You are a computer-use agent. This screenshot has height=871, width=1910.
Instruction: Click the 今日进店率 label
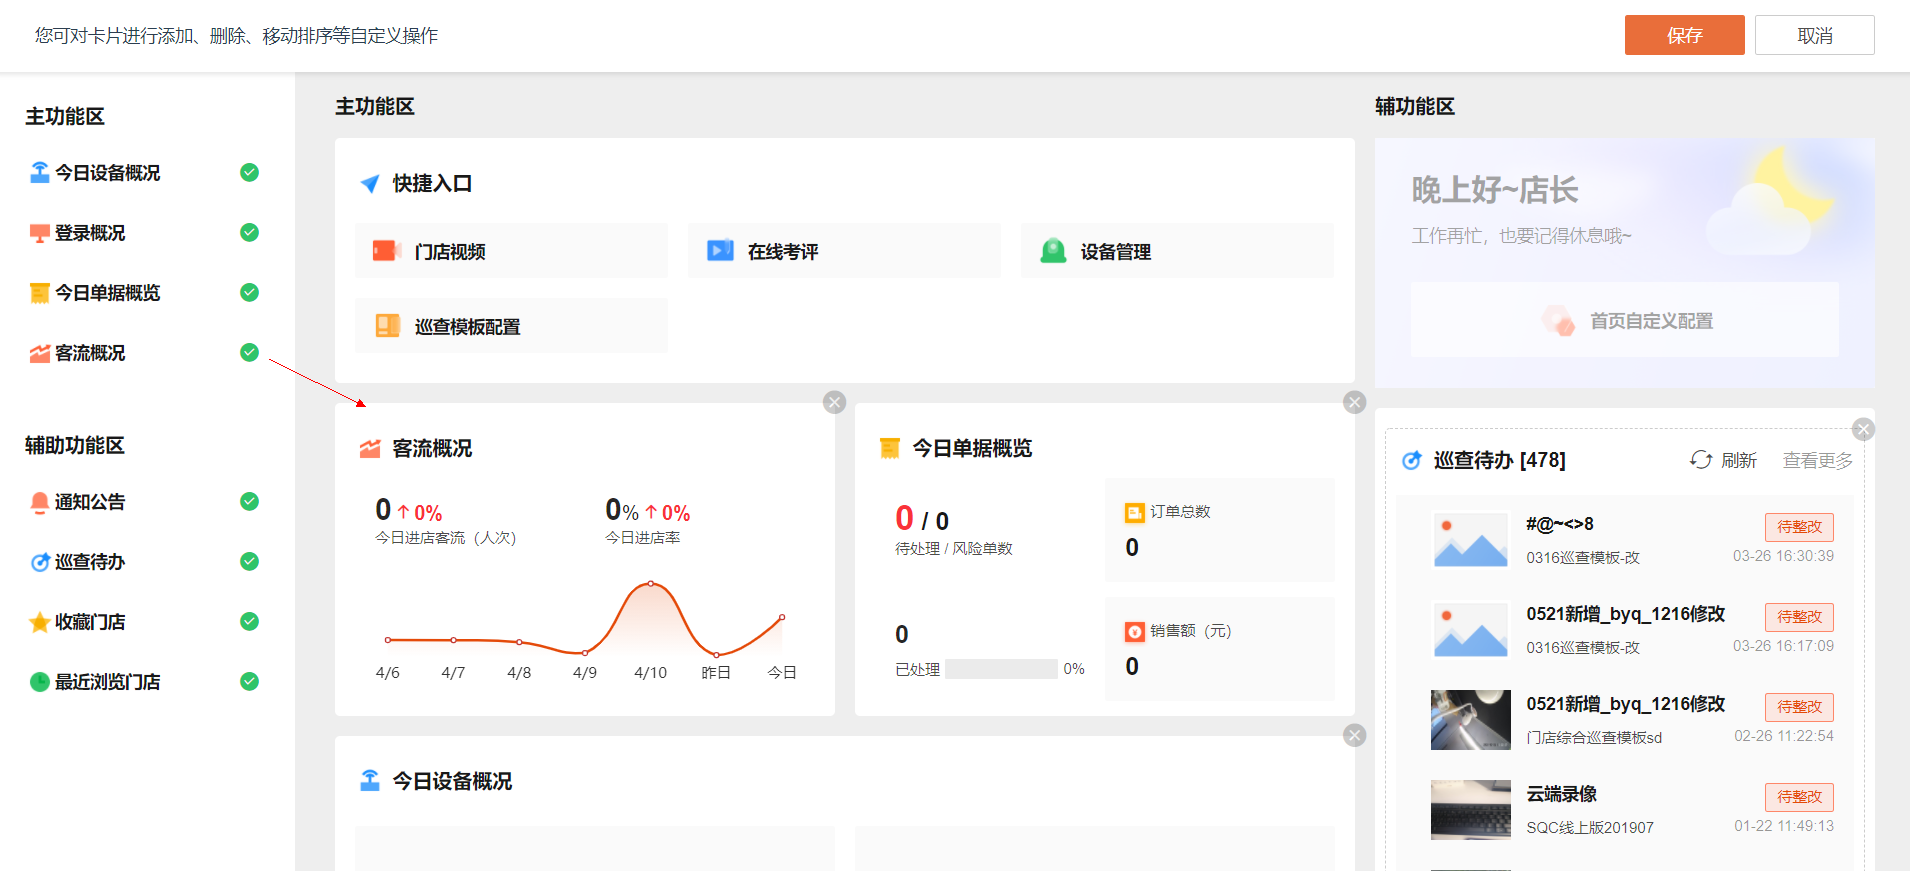(x=643, y=538)
